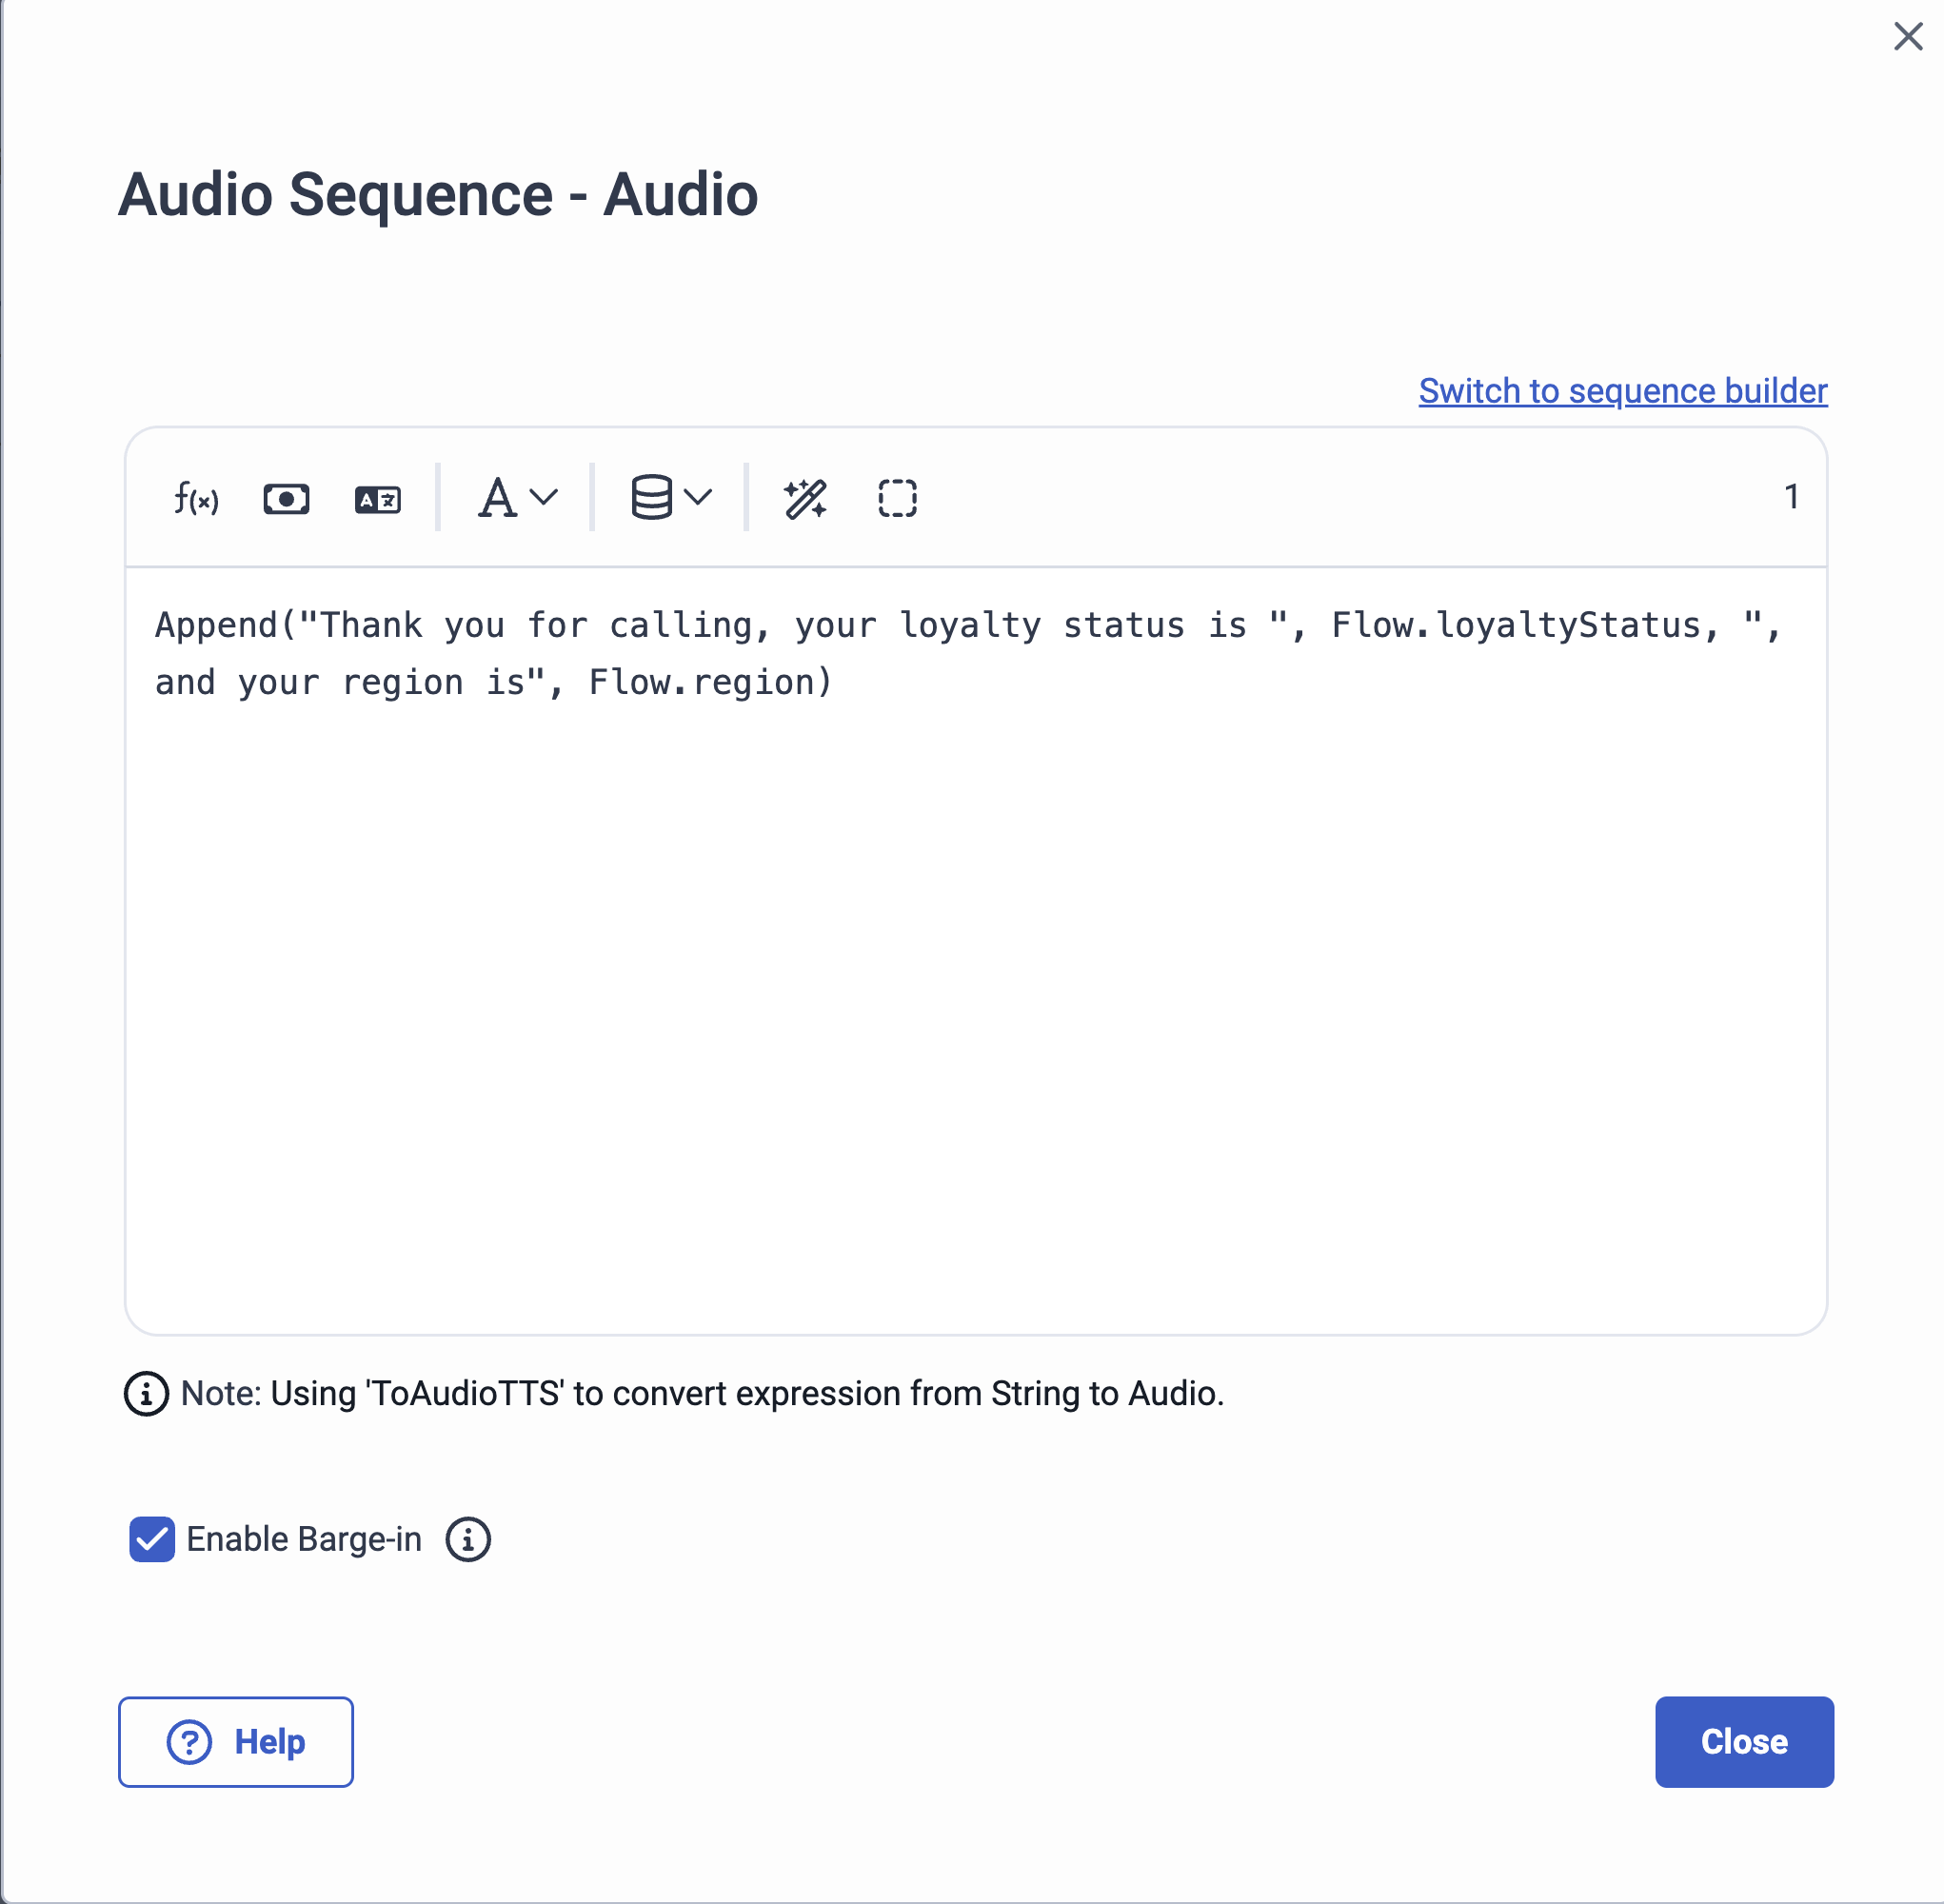Click the dashed square selection icon
Image resolution: width=1944 pixels, height=1904 pixels.
click(x=897, y=498)
